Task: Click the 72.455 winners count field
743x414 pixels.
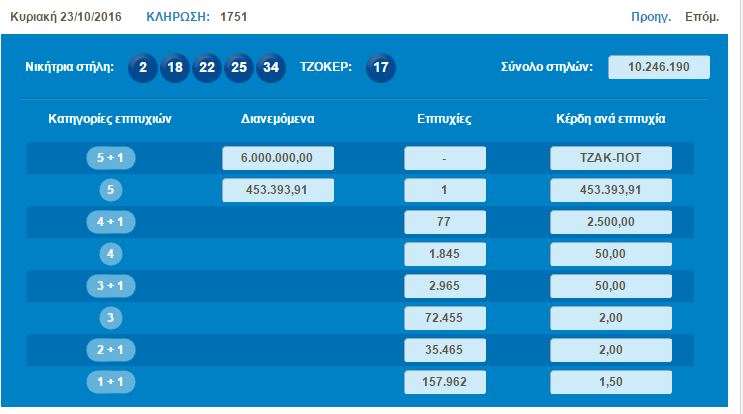Action: (x=445, y=318)
